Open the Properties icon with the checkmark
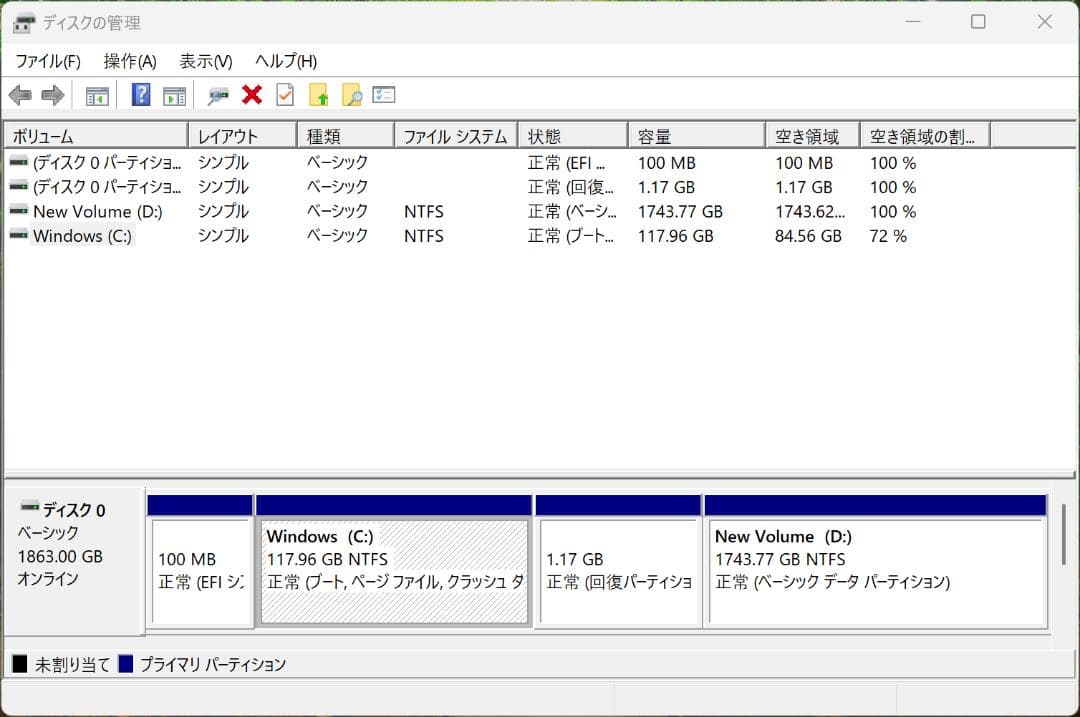 pos(284,95)
